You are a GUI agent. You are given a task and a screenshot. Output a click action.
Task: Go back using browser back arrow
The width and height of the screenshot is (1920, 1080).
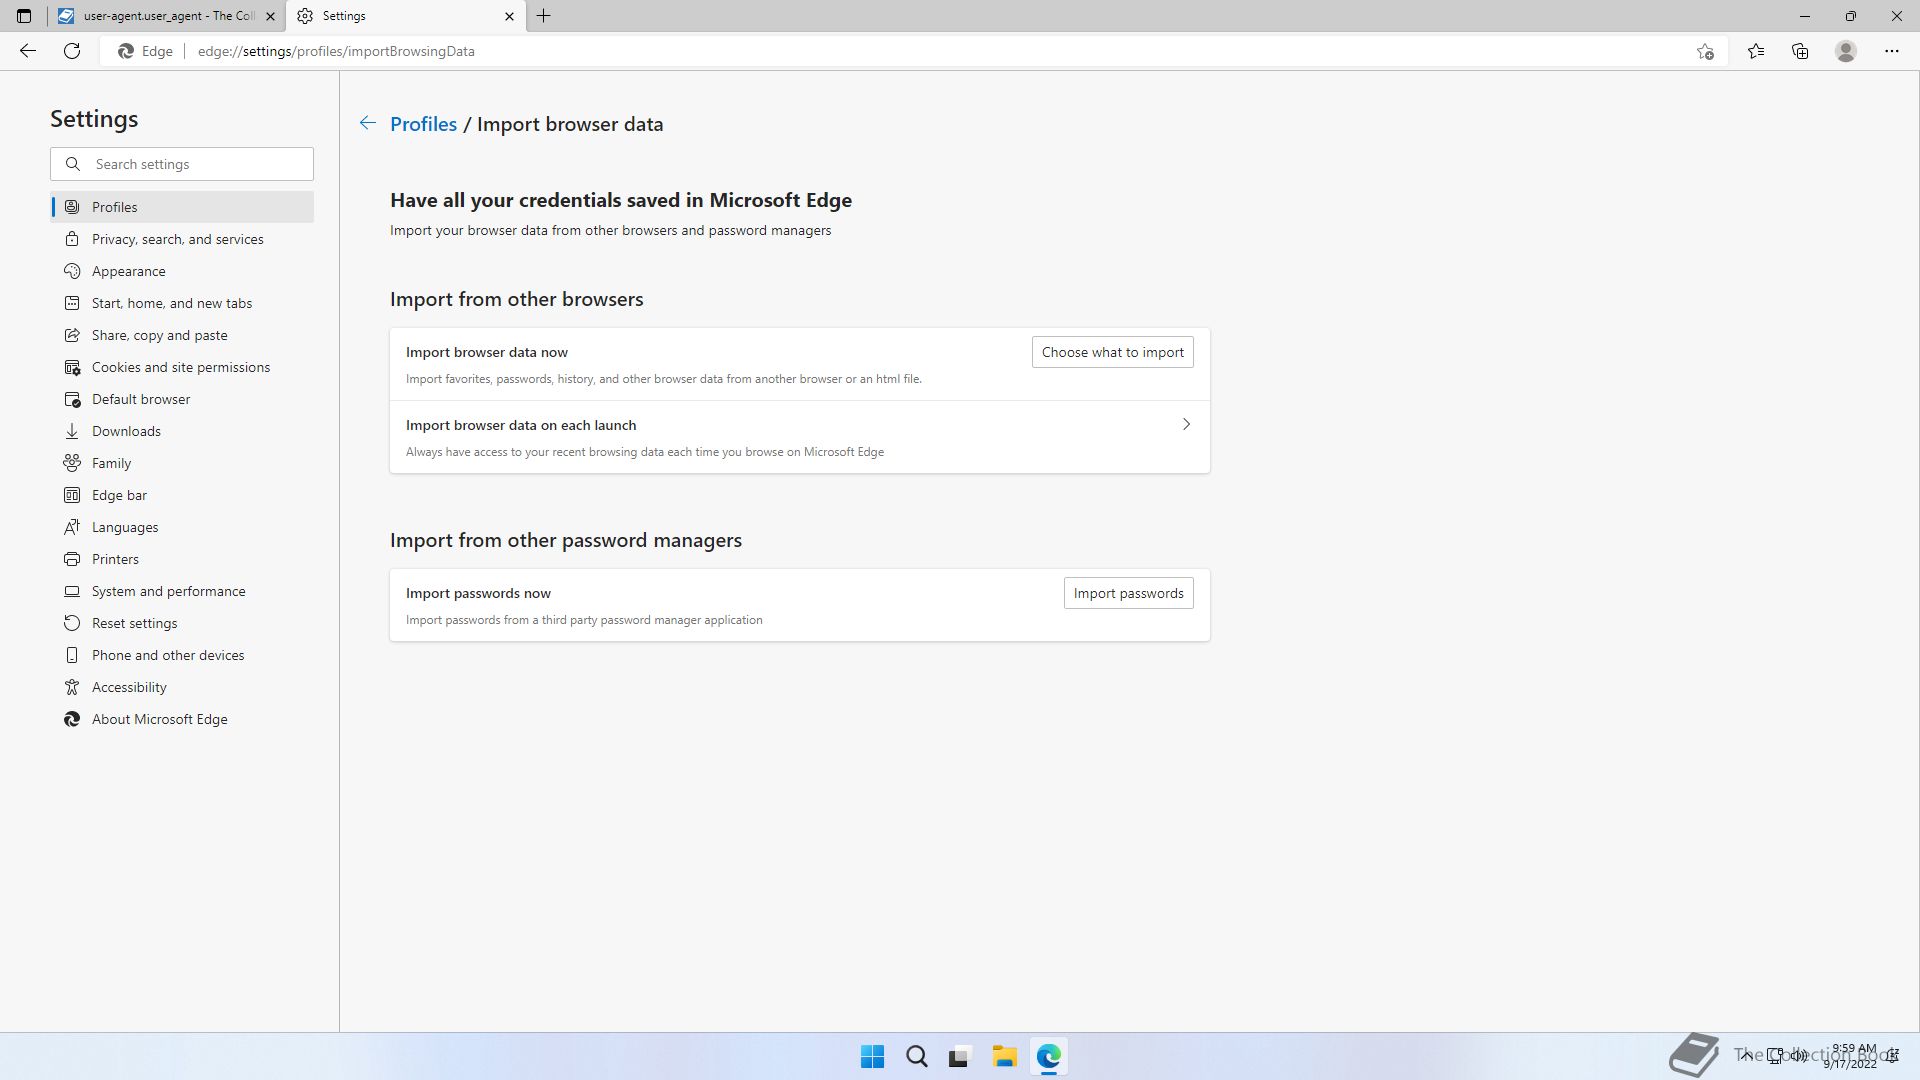[x=28, y=51]
